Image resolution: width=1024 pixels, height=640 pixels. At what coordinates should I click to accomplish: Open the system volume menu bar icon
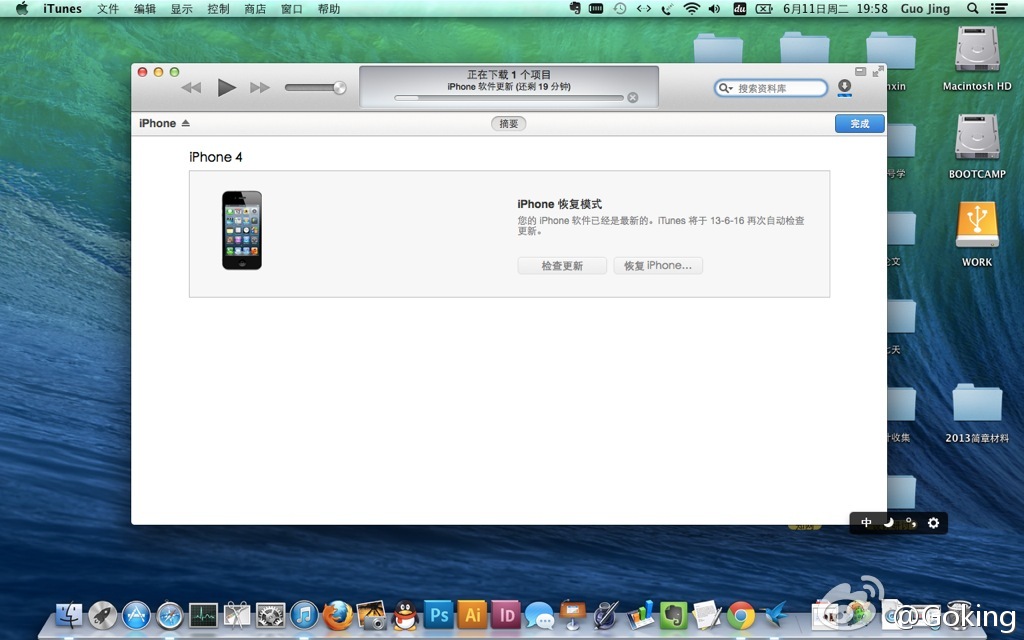pyautogui.click(x=714, y=8)
